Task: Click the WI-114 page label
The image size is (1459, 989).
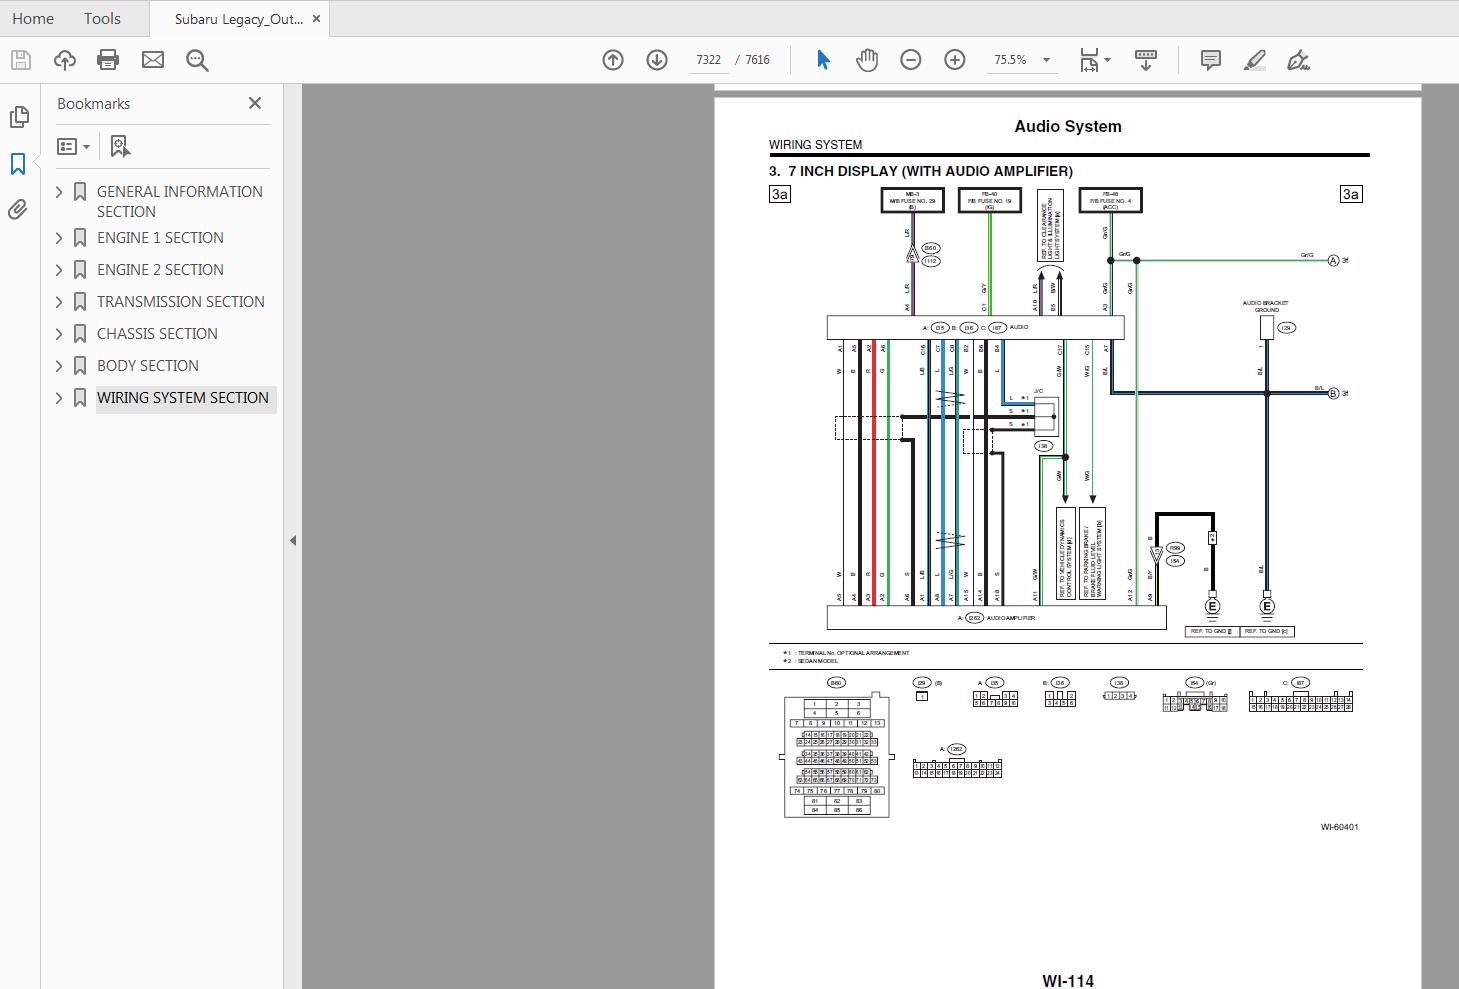Action: click(1068, 981)
